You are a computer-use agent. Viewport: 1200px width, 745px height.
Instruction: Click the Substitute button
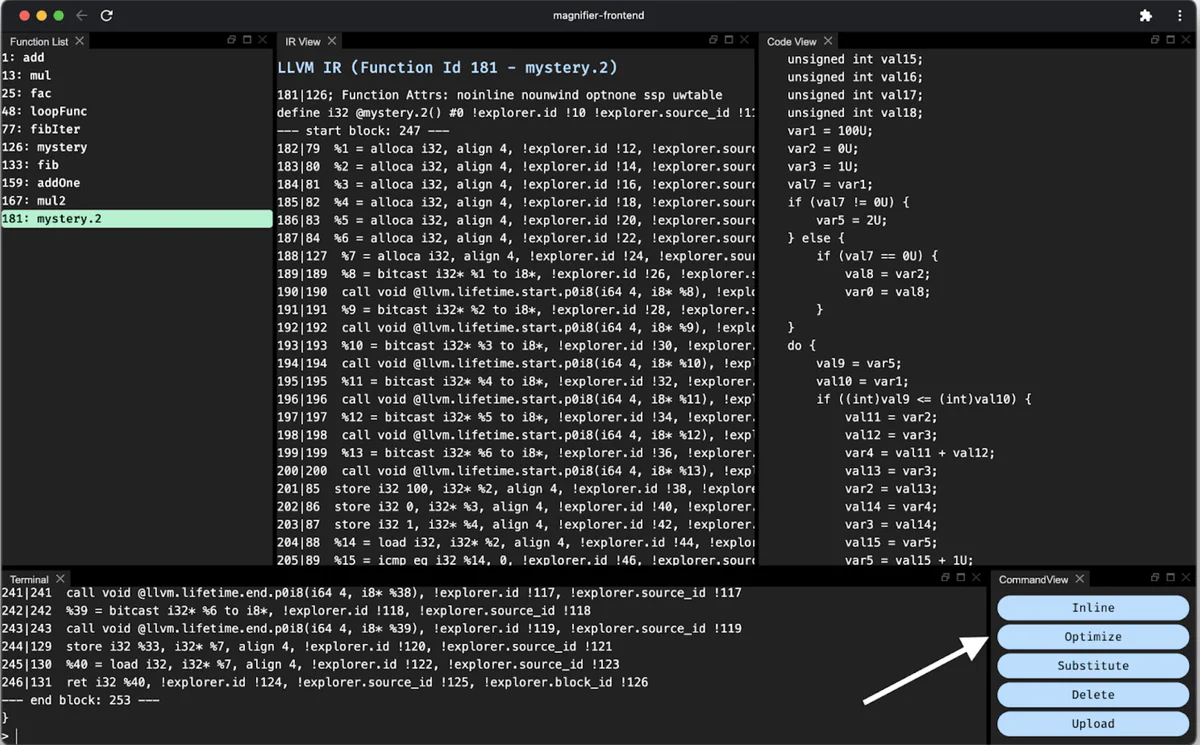(1093, 665)
